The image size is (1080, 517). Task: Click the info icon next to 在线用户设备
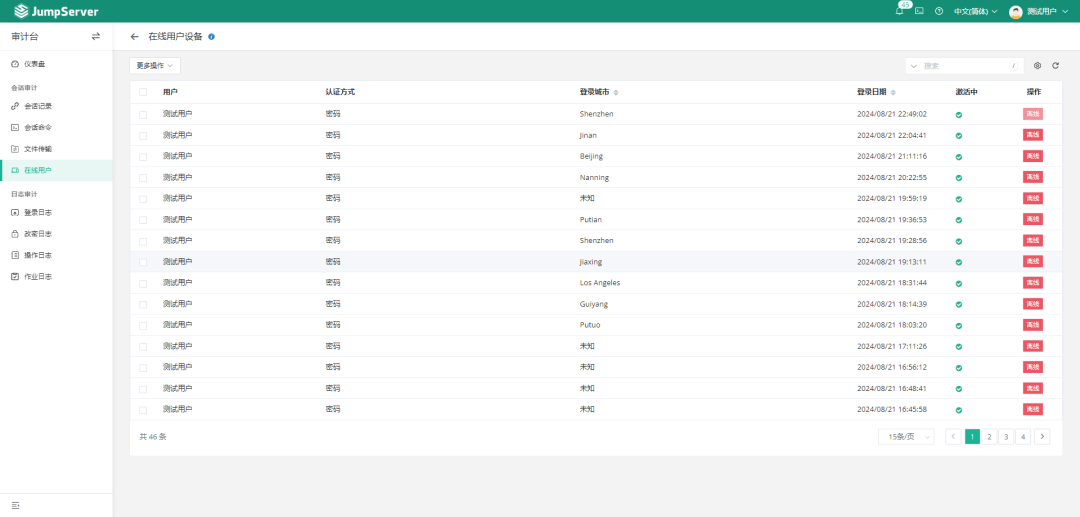click(x=211, y=36)
